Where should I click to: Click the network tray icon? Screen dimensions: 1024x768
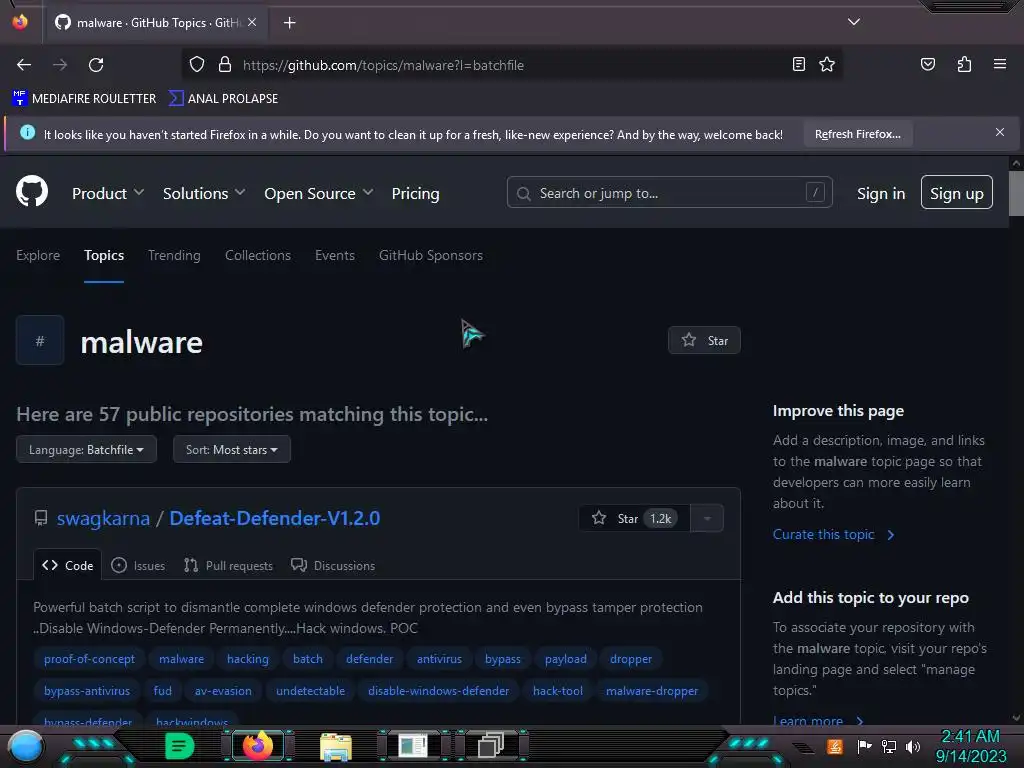coord(888,746)
